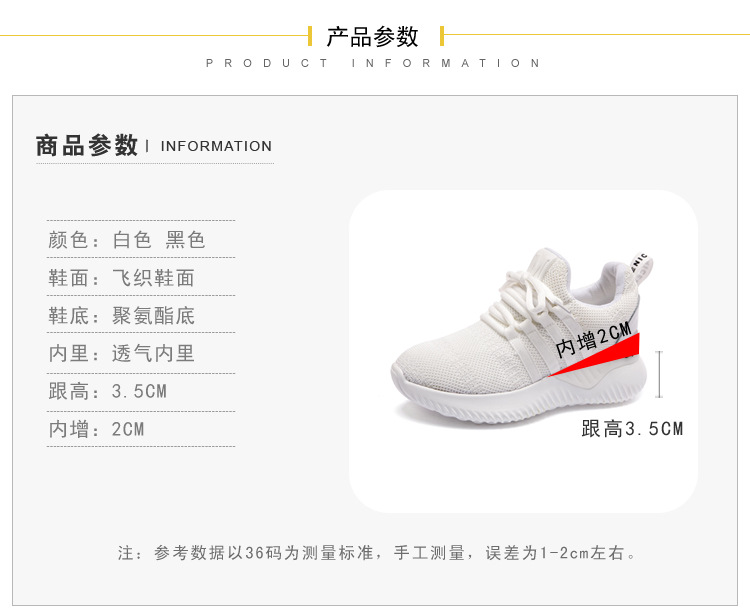750x615 pixels.
Task: Click the PRODUCT INFORMATION subtitle
Action: pos(374,63)
